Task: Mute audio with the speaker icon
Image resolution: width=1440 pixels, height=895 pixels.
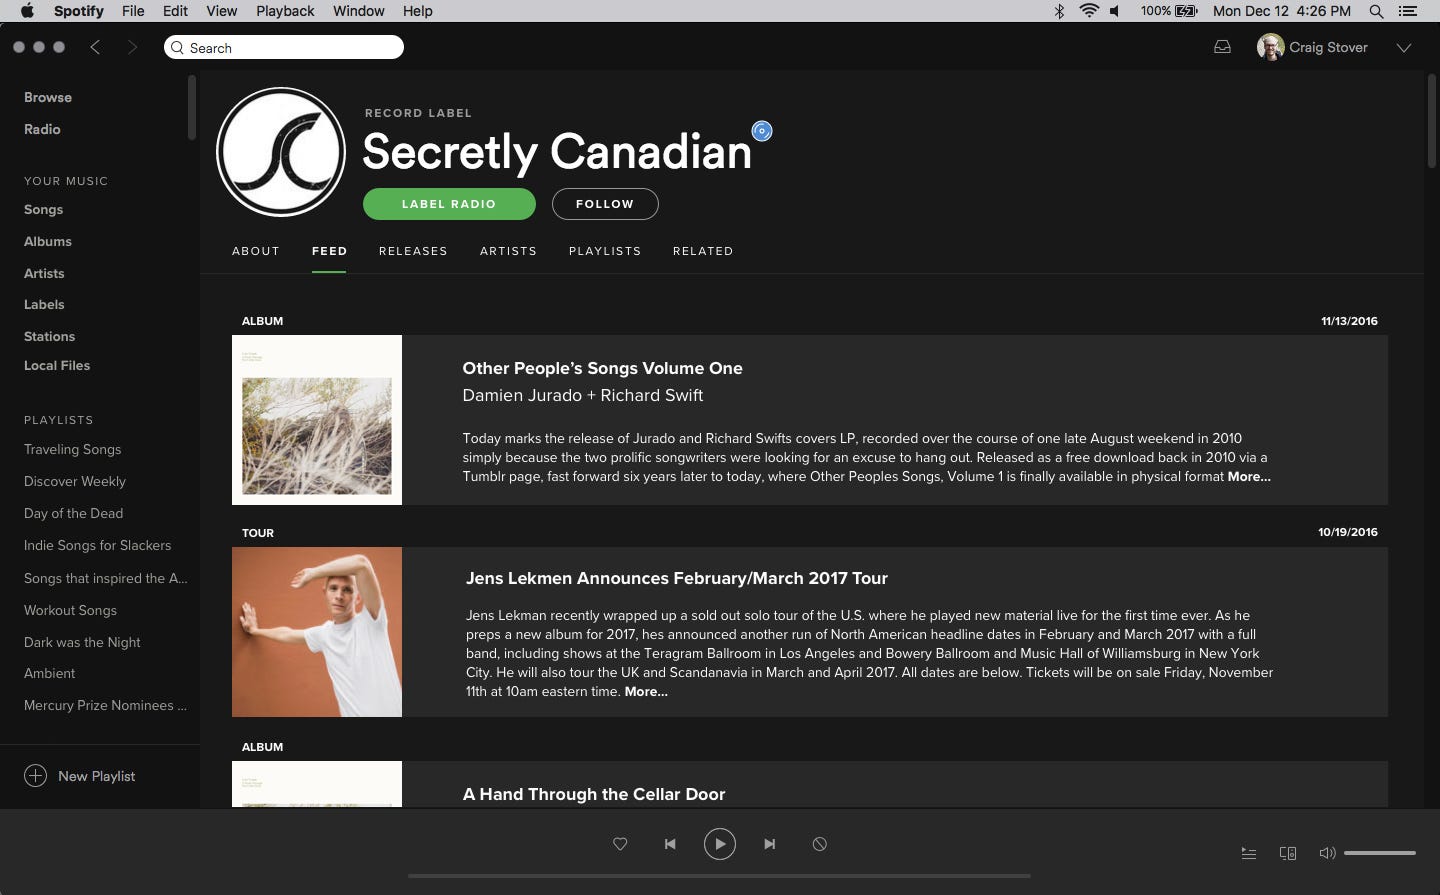Action: [x=1327, y=853]
